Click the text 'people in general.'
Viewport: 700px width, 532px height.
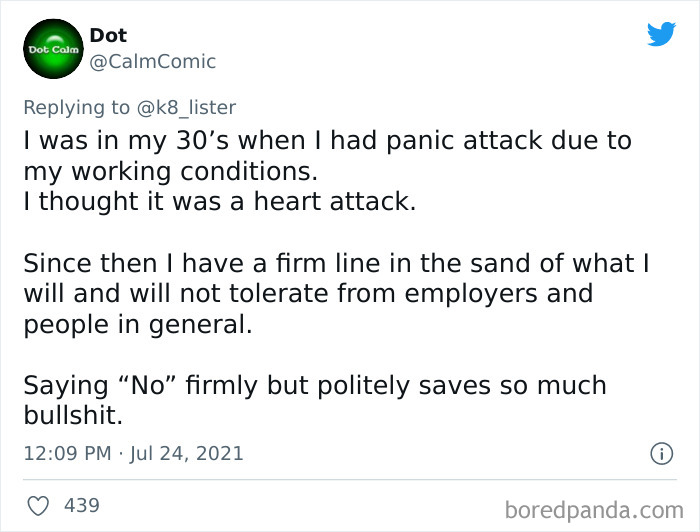pos(138,324)
